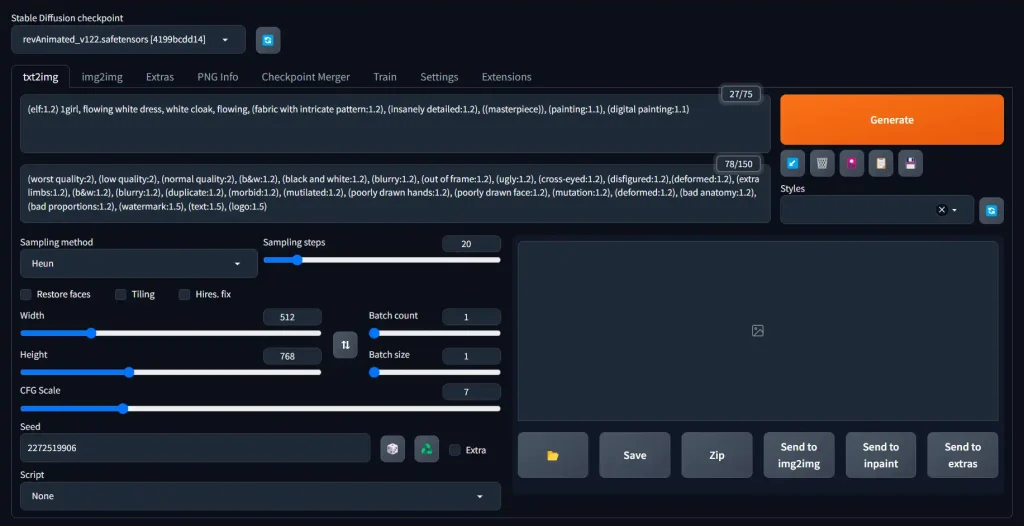Swap width and height with arrows icon
Screen dimensions: 1024x526
[345, 344]
